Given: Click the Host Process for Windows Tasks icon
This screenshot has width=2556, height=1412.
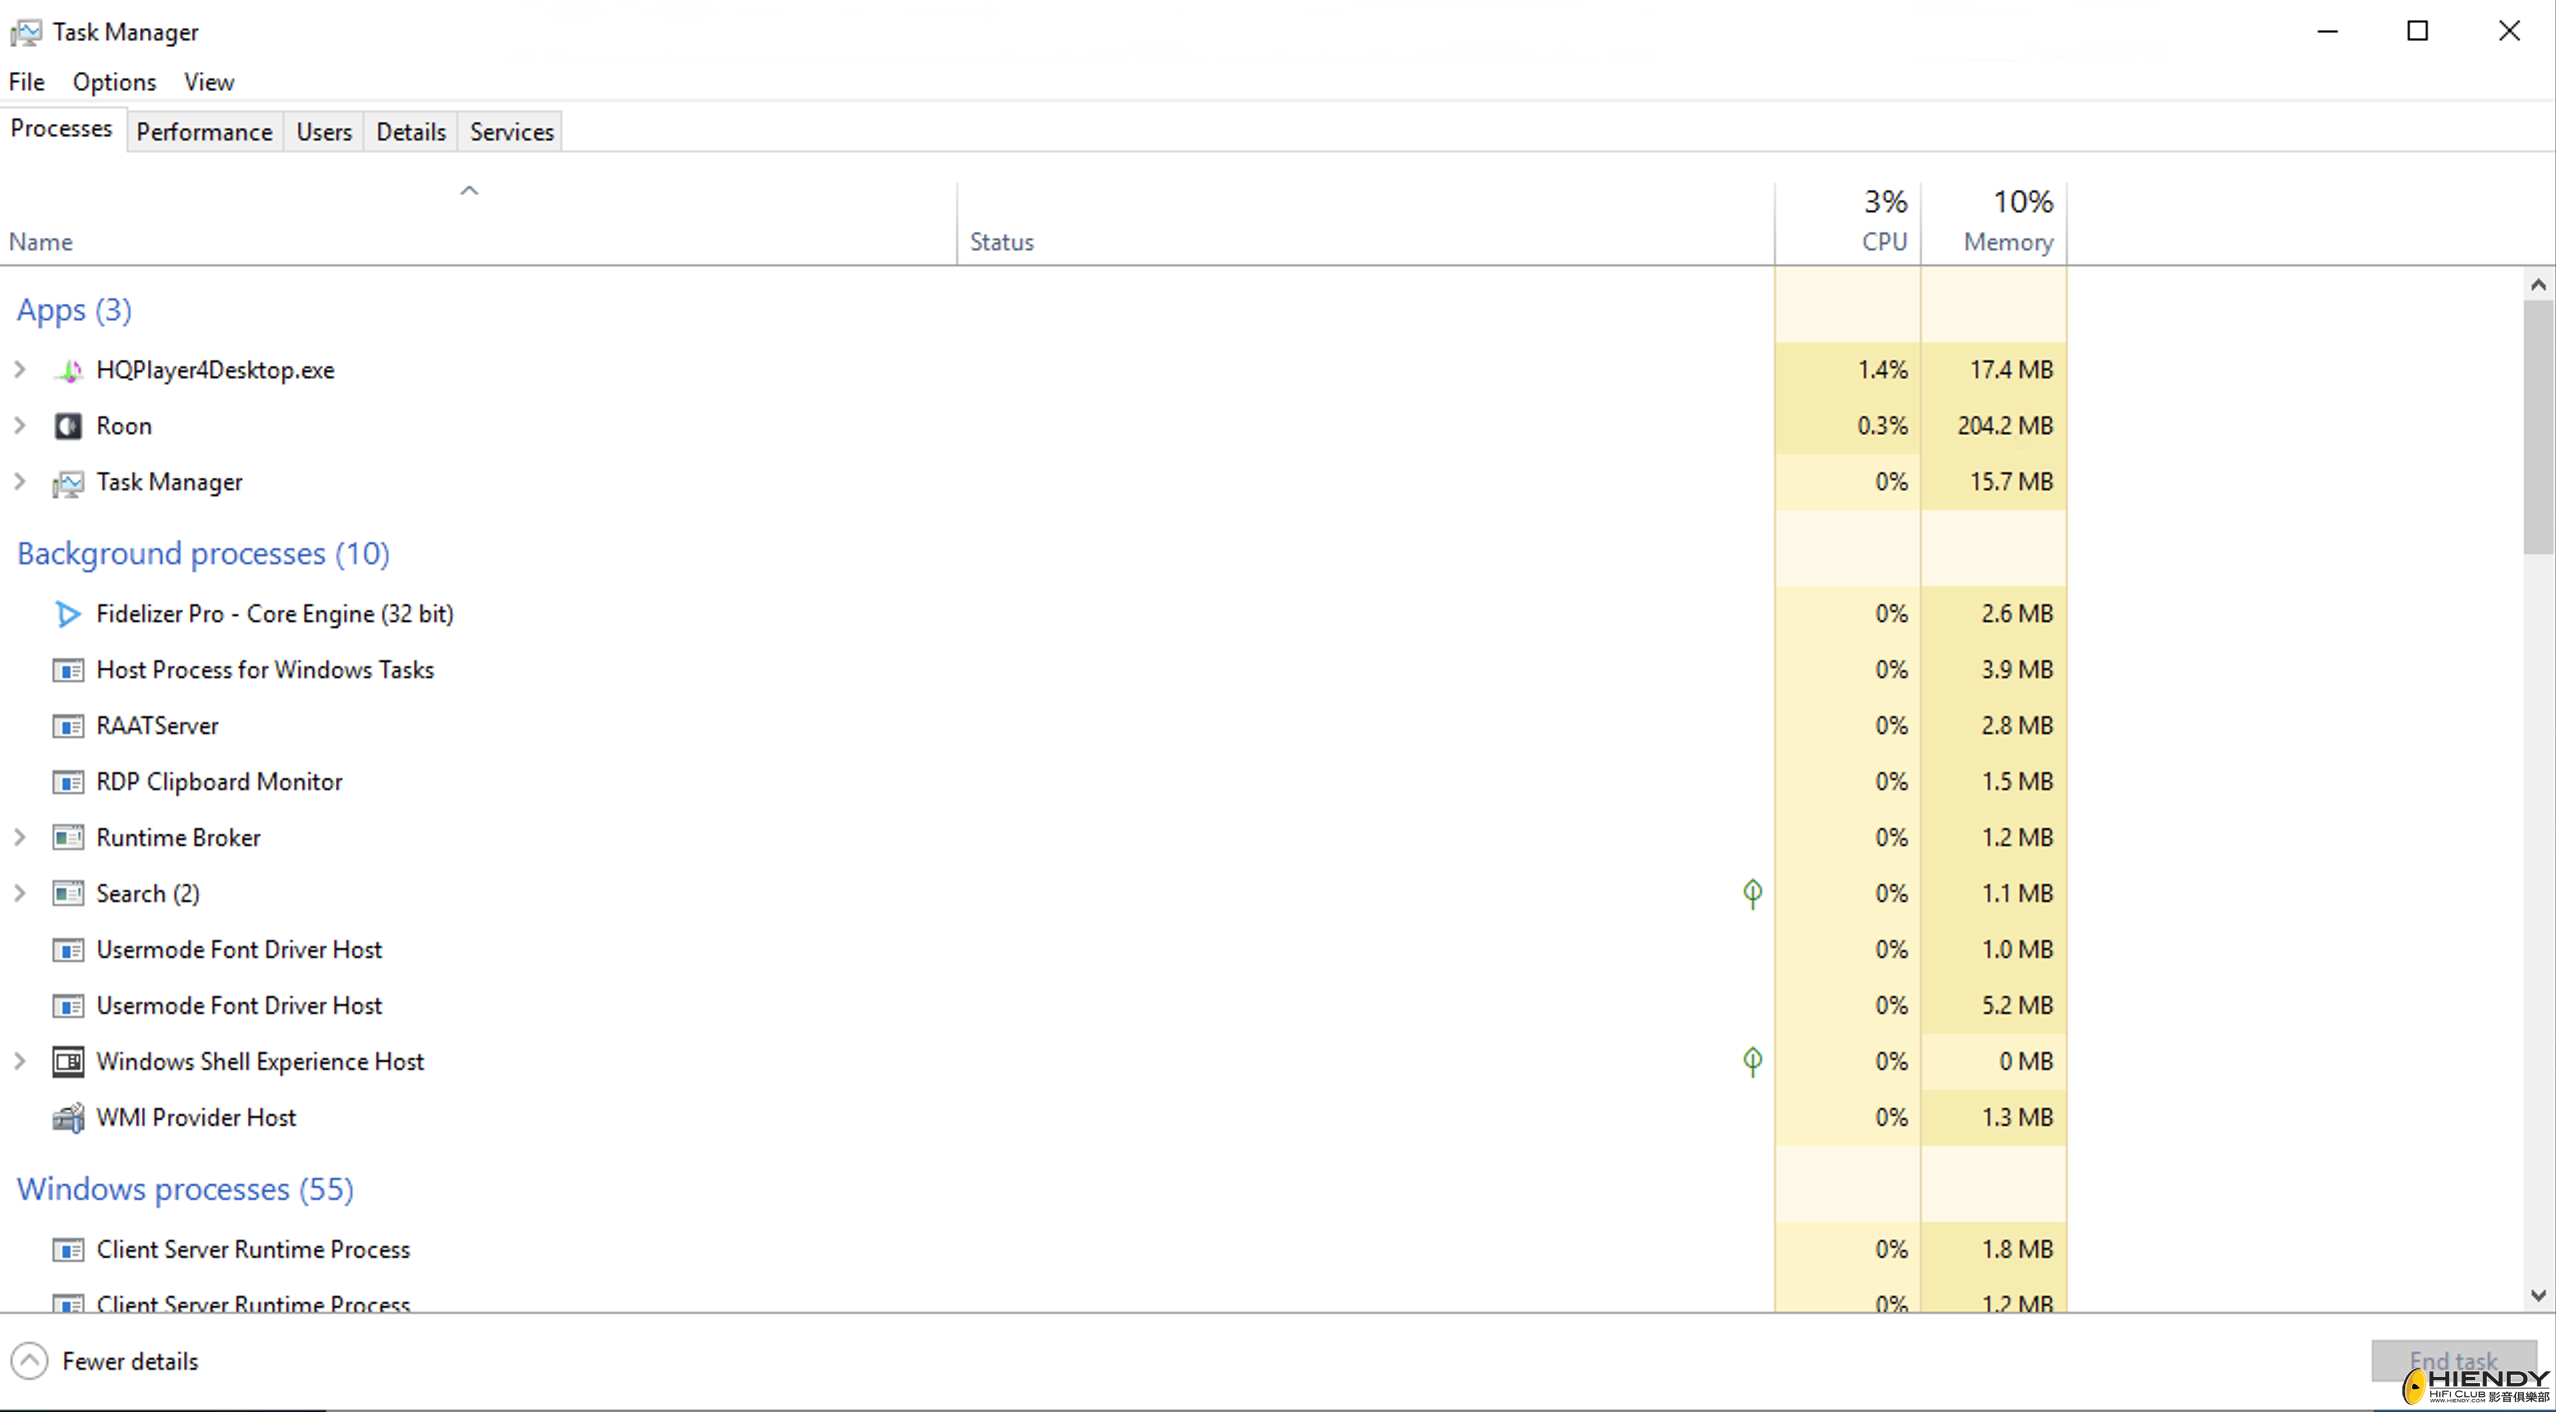Looking at the screenshot, I should pyautogui.click(x=67, y=669).
